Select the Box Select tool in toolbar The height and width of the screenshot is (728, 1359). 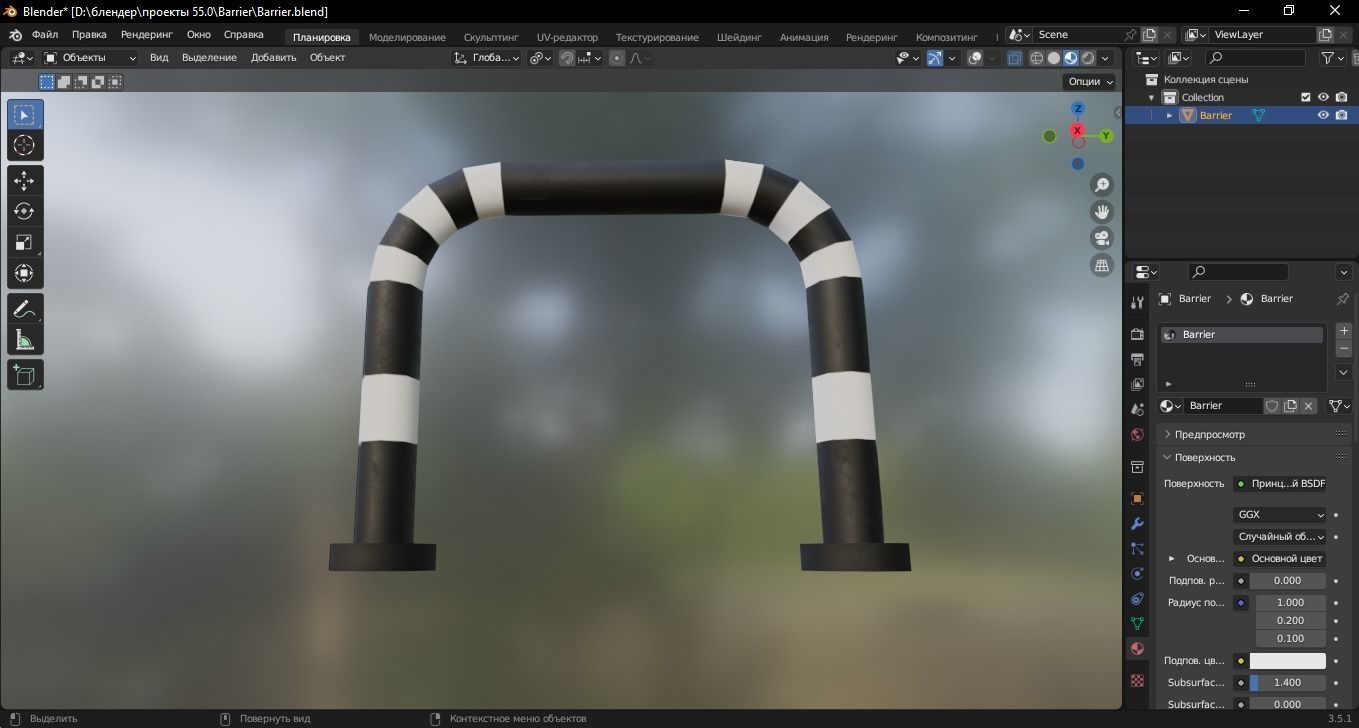pos(25,115)
